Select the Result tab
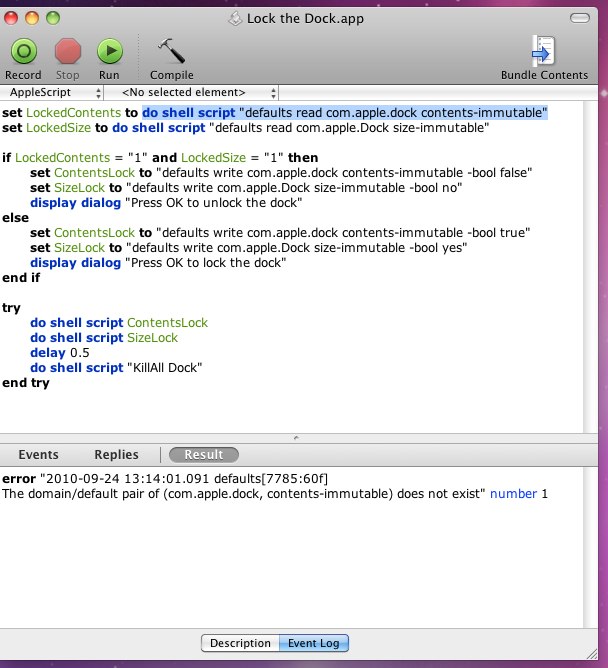This screenshot has width=608, height=668. coord(204,455)
